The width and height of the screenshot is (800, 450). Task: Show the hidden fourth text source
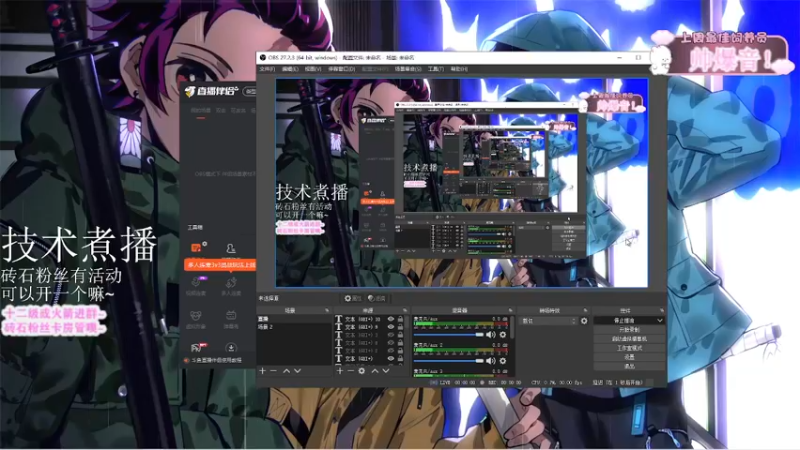pos(391,343)
